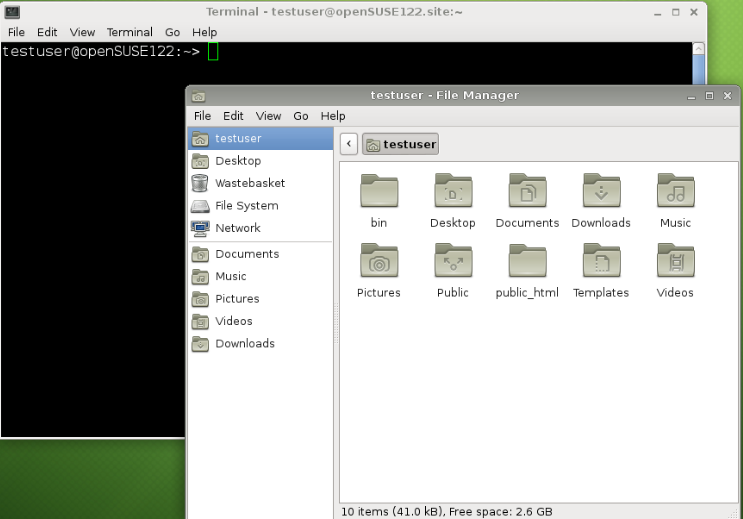Open Wastebasket in sidebar
Screen dimensions: 743x519
coord(261,183)
